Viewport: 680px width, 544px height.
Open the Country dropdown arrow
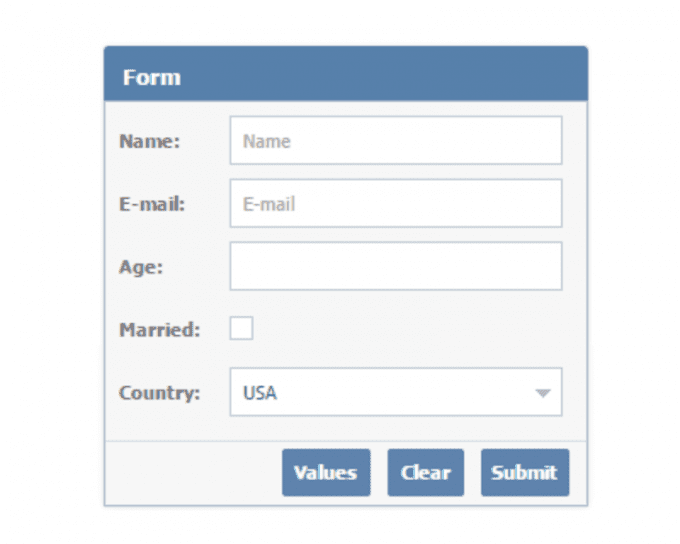pyautogui.click(x=542, y=393)
